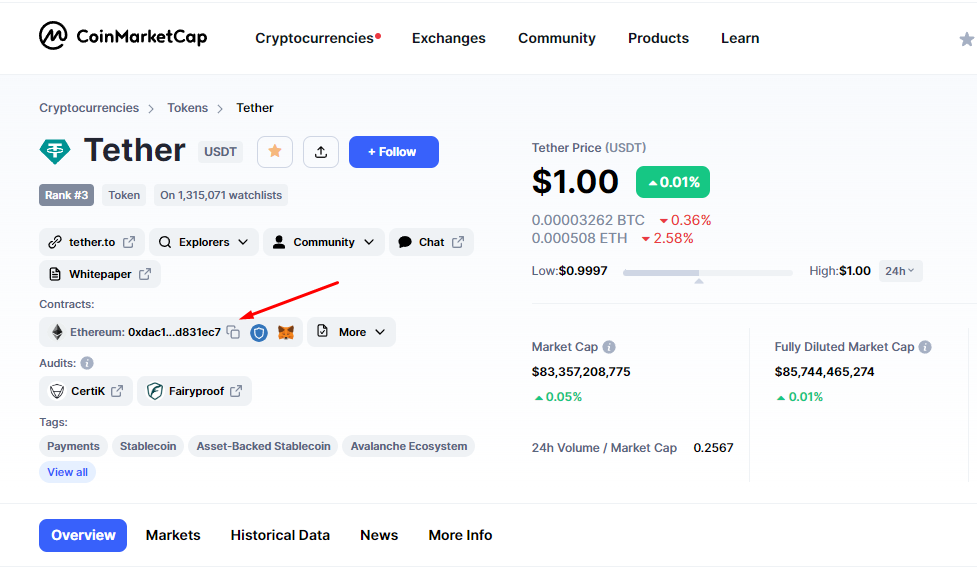The width and height of the screenshot is (977, 578).
Task: Expand the More contracts dropdown
Action: pos(351,332)
